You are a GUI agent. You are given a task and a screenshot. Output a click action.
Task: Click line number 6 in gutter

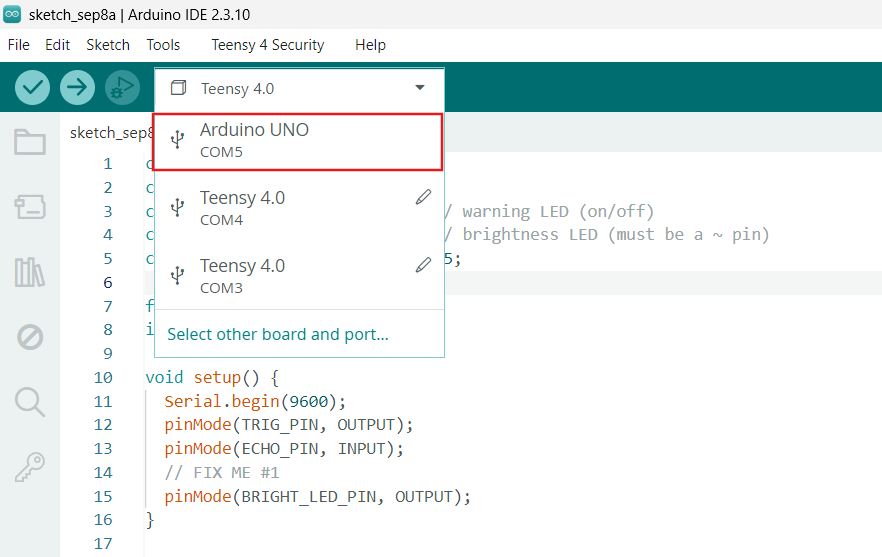[108, 282]
